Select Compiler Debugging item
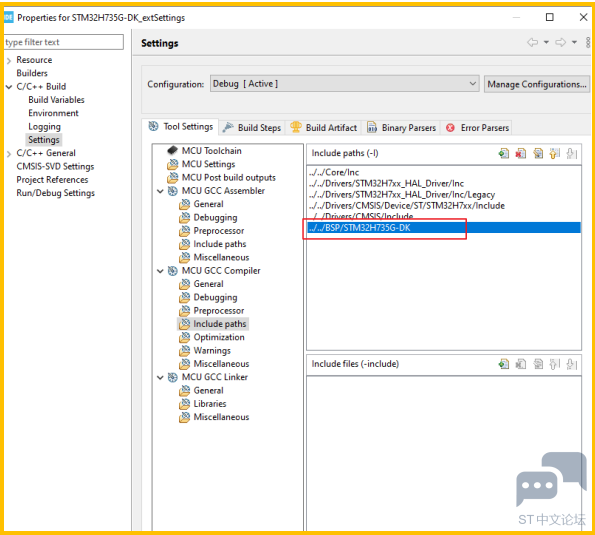The height and width of the screenshot is (535, 595). [215, 297]
